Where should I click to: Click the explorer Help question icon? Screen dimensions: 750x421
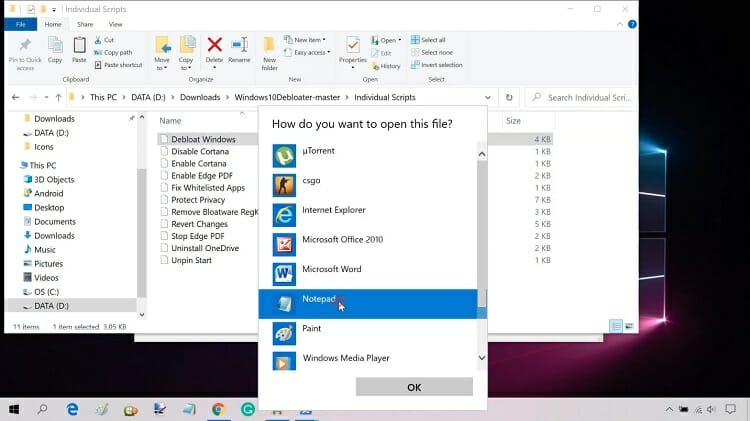(x=632, y=24)
